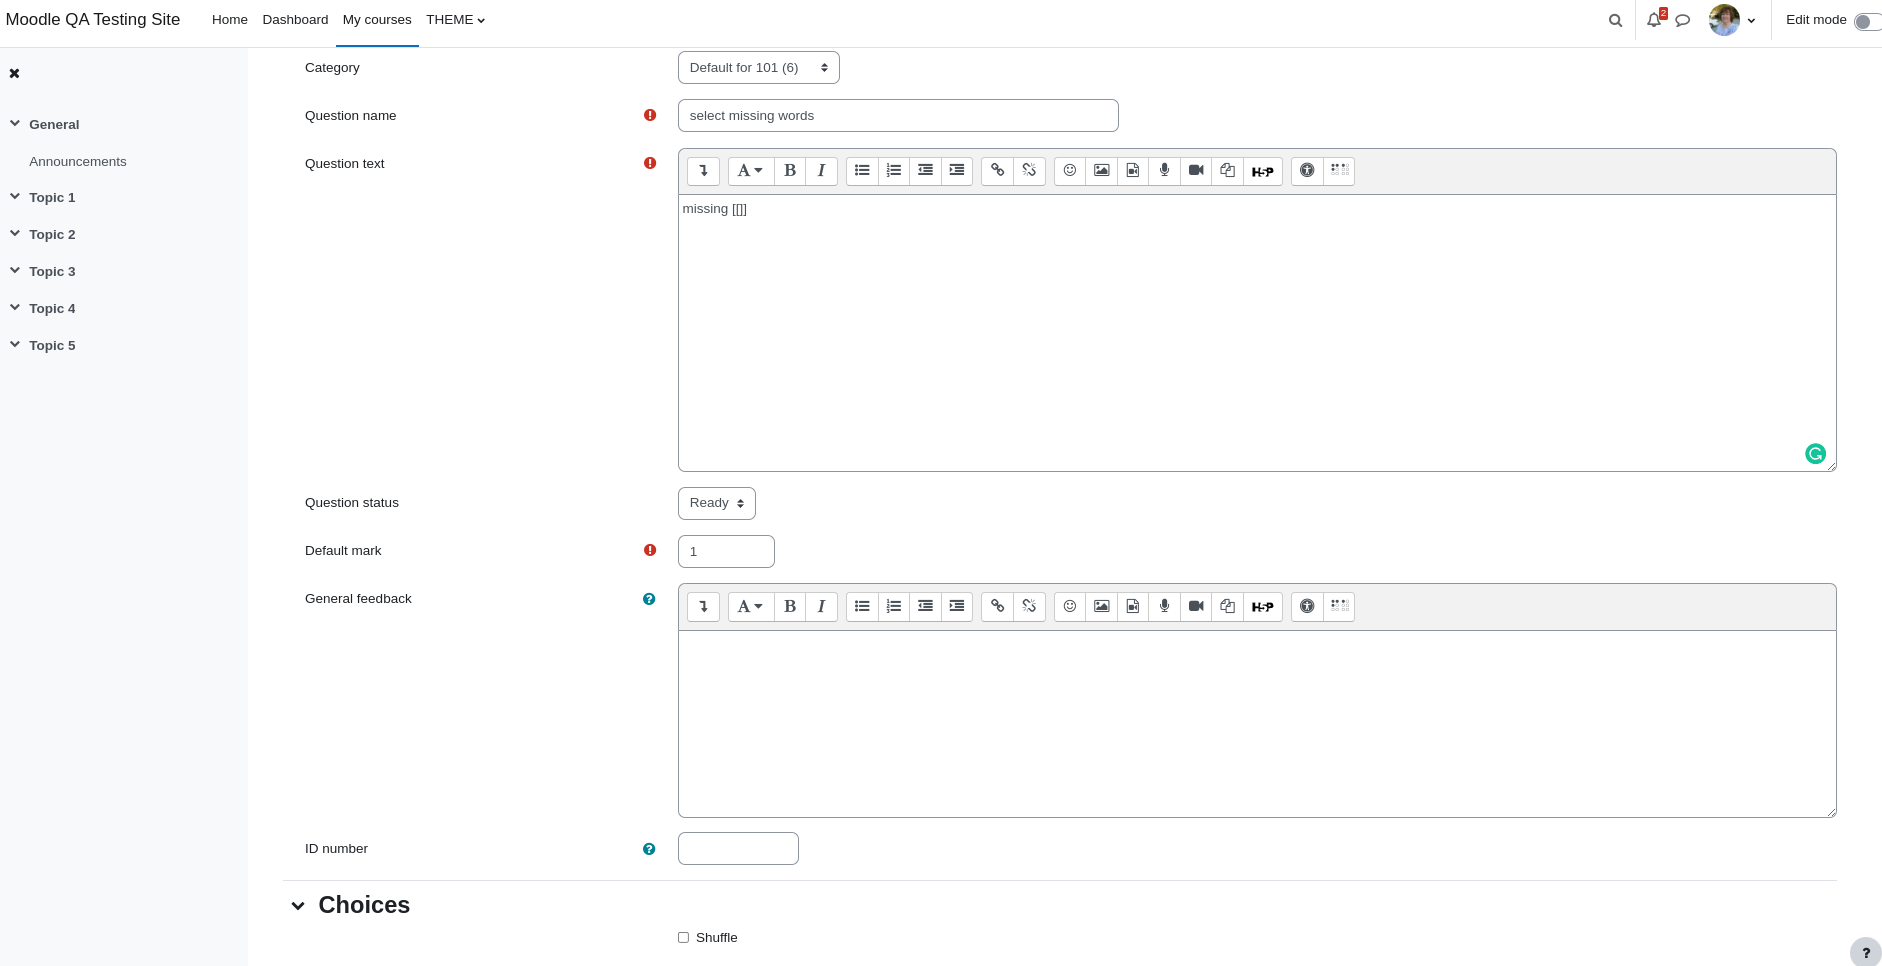Open help icon next to ID number
This screenshot has width=1882, height=966.
tap(649, 849)
